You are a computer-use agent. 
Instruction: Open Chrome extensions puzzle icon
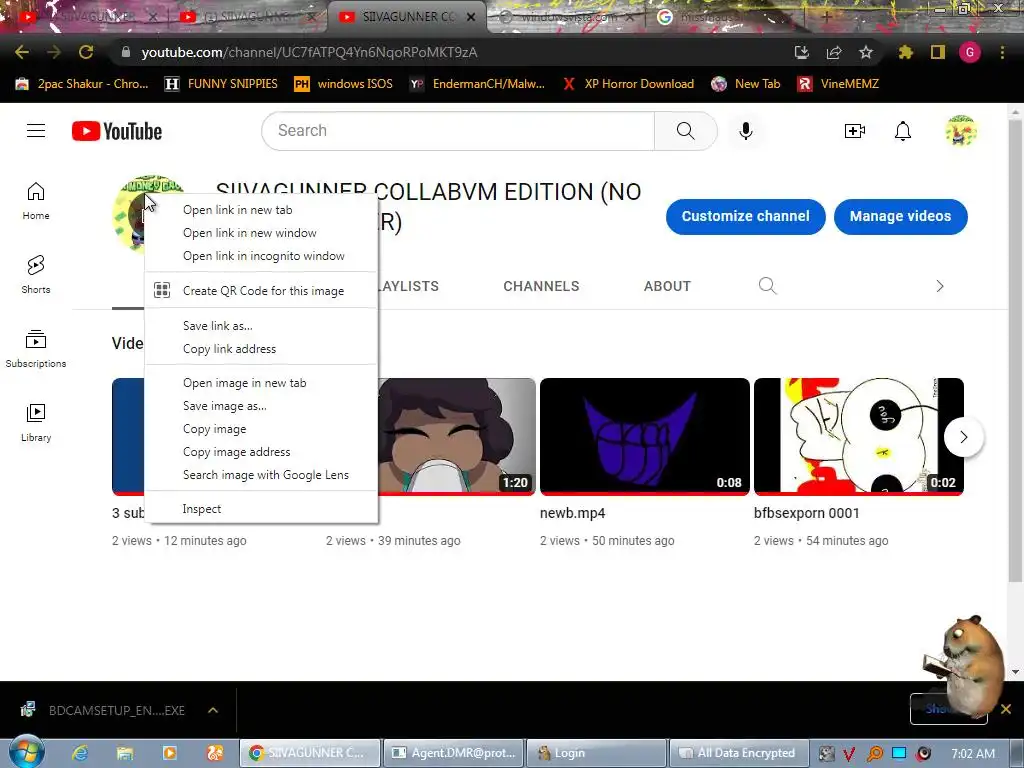point(905,52)
